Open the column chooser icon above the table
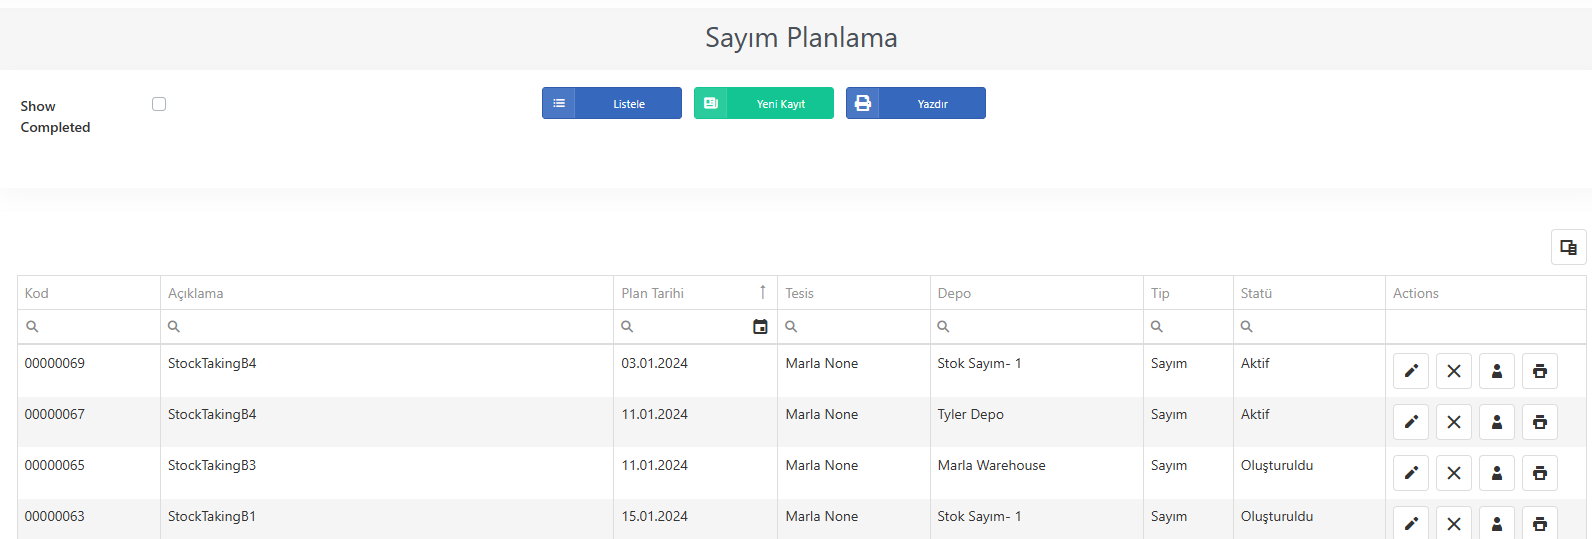Viewport: 1592px width, 539px height. [x=1568, y=247]
